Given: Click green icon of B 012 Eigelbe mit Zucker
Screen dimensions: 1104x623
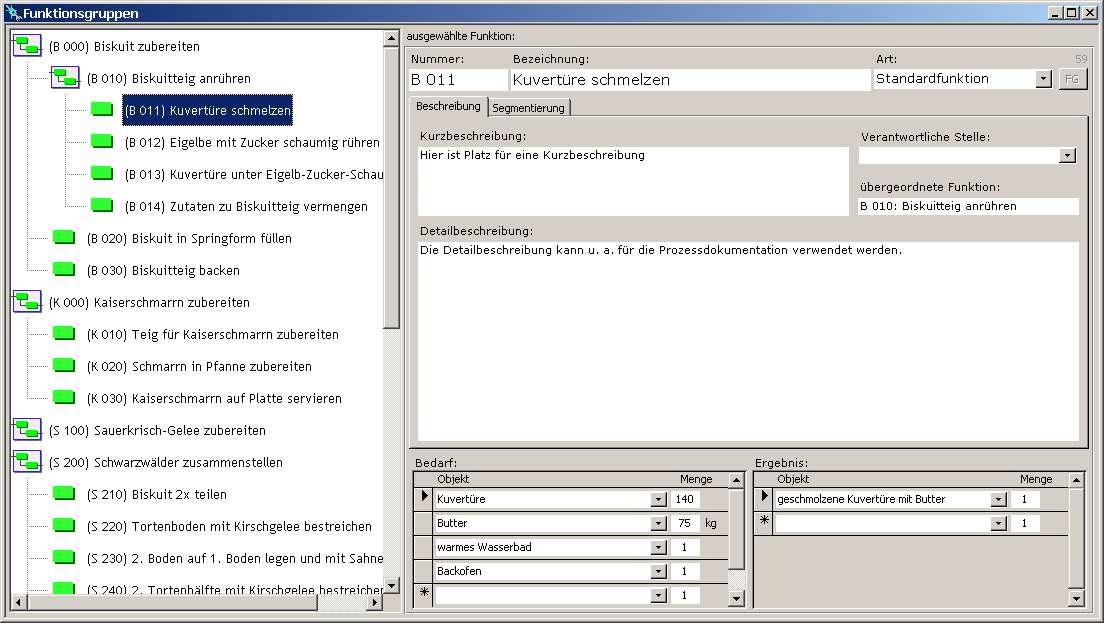Looking at the screenshot, I should (102, 142).
